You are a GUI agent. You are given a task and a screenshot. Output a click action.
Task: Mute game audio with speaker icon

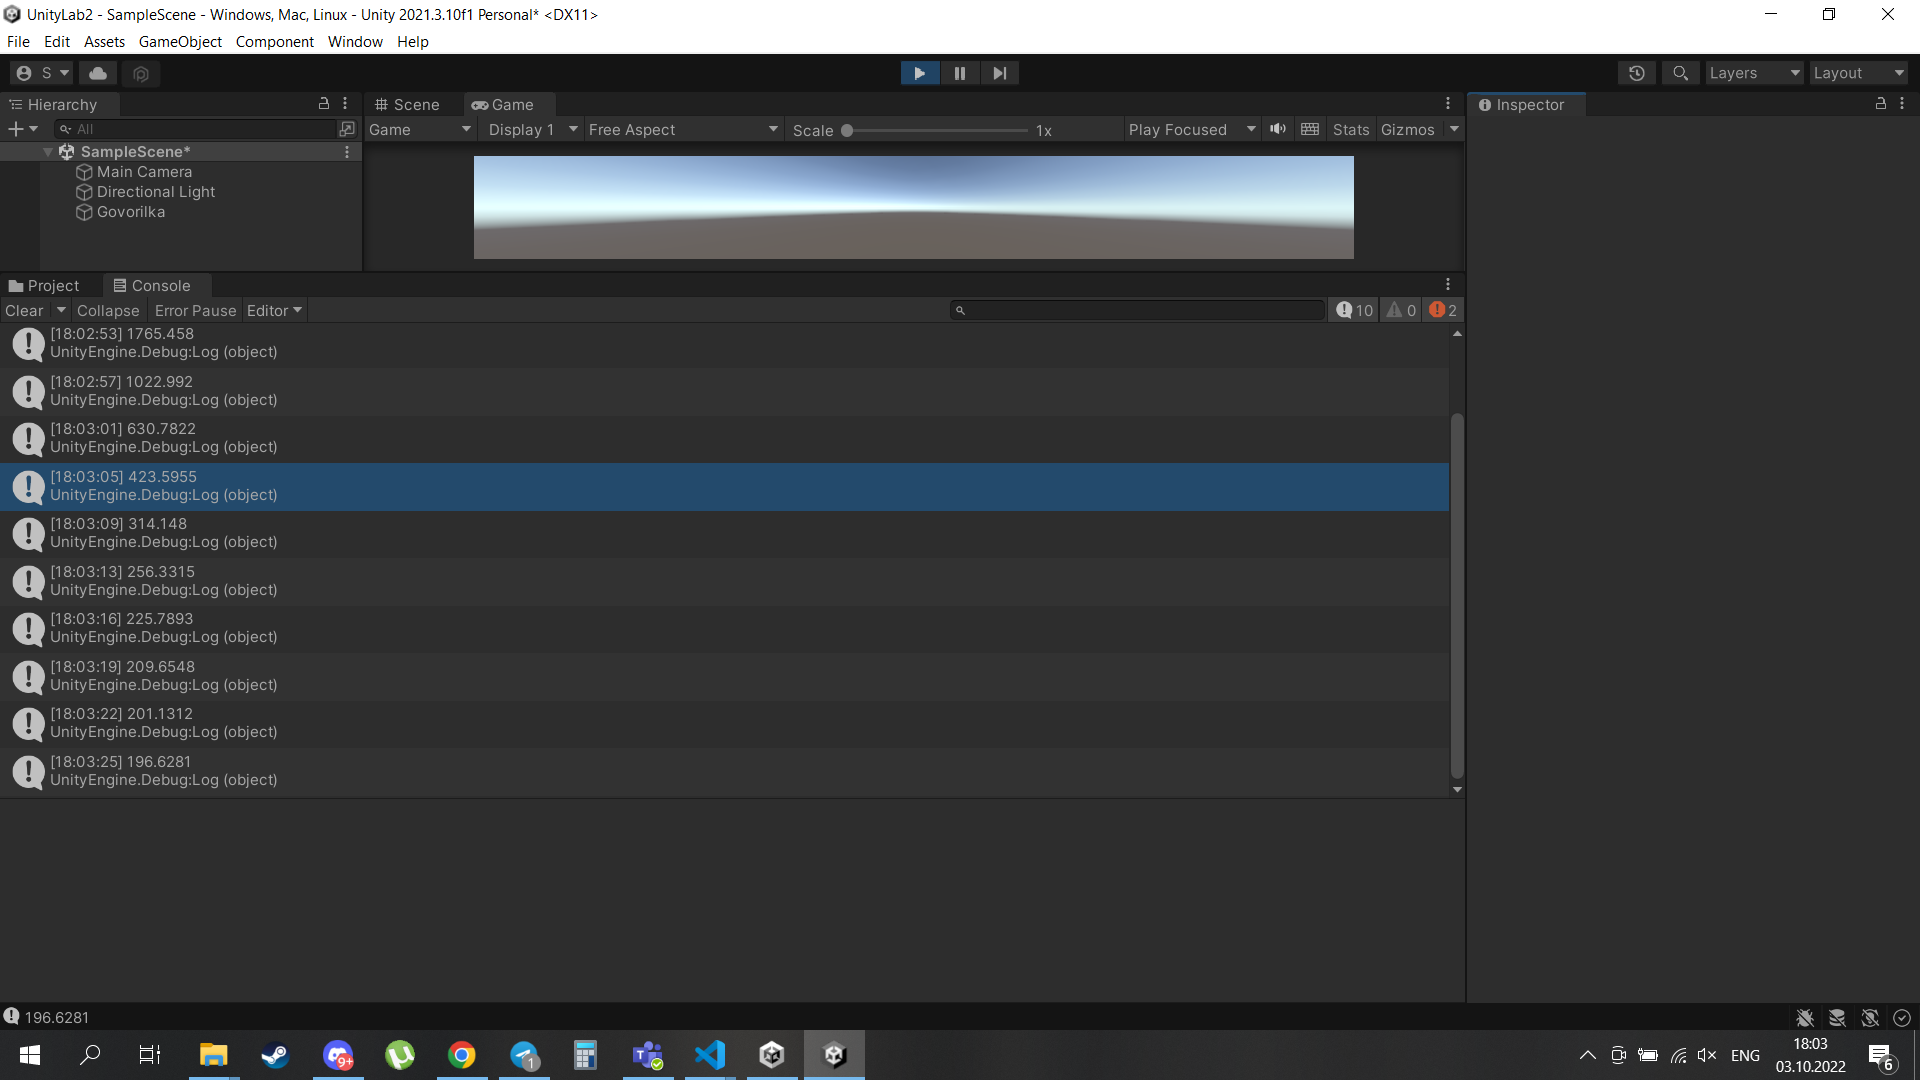click(1278, 129)
